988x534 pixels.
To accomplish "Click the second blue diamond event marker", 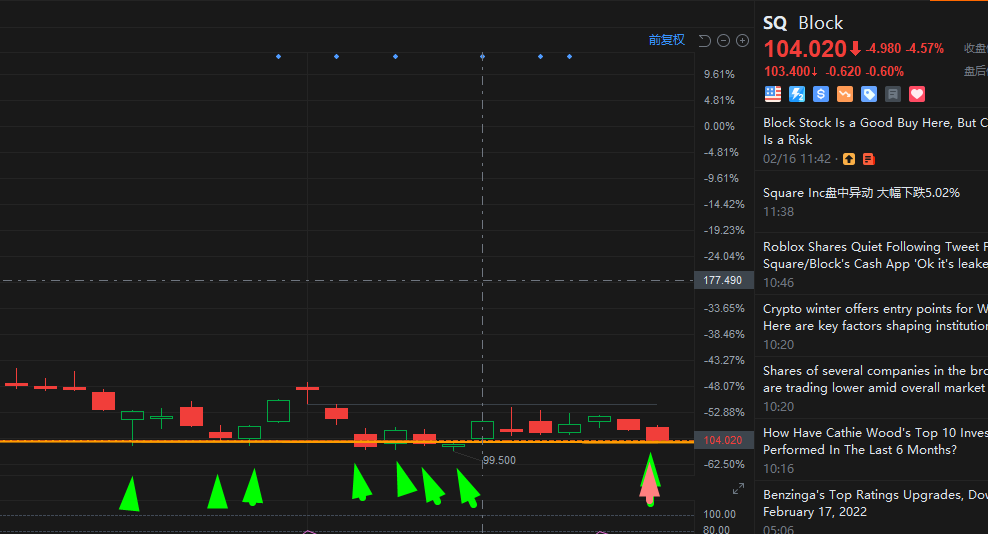I will click(x=336, y=57).
